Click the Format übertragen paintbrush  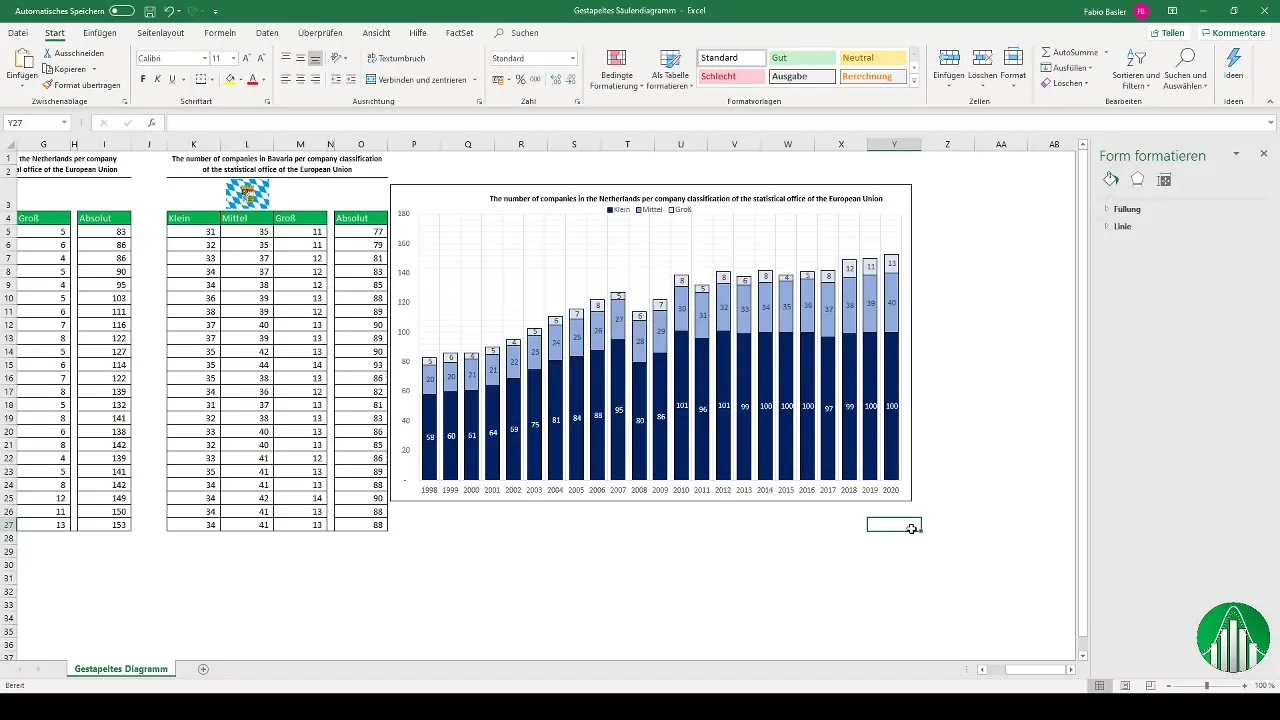(81, 85)
